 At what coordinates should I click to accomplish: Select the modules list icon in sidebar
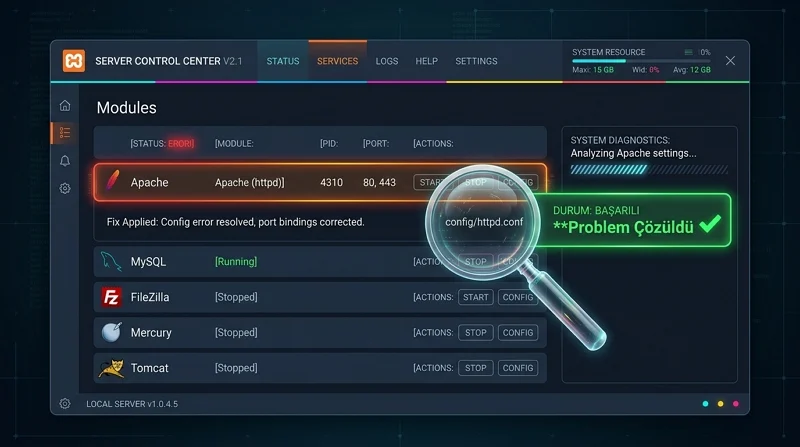65,133
